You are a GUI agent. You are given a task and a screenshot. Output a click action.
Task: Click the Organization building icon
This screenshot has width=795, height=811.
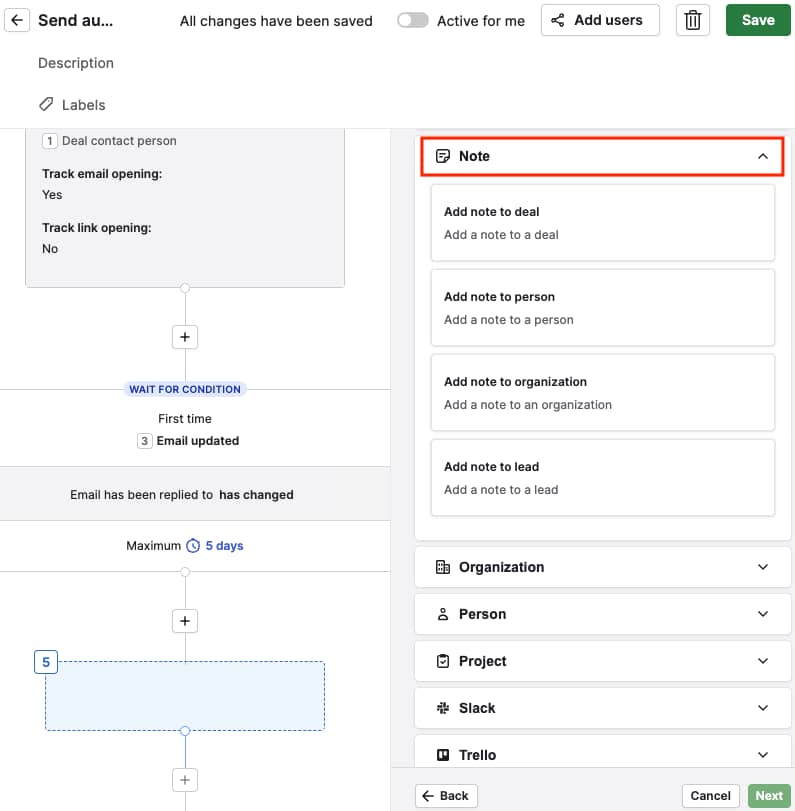(442, 567)
